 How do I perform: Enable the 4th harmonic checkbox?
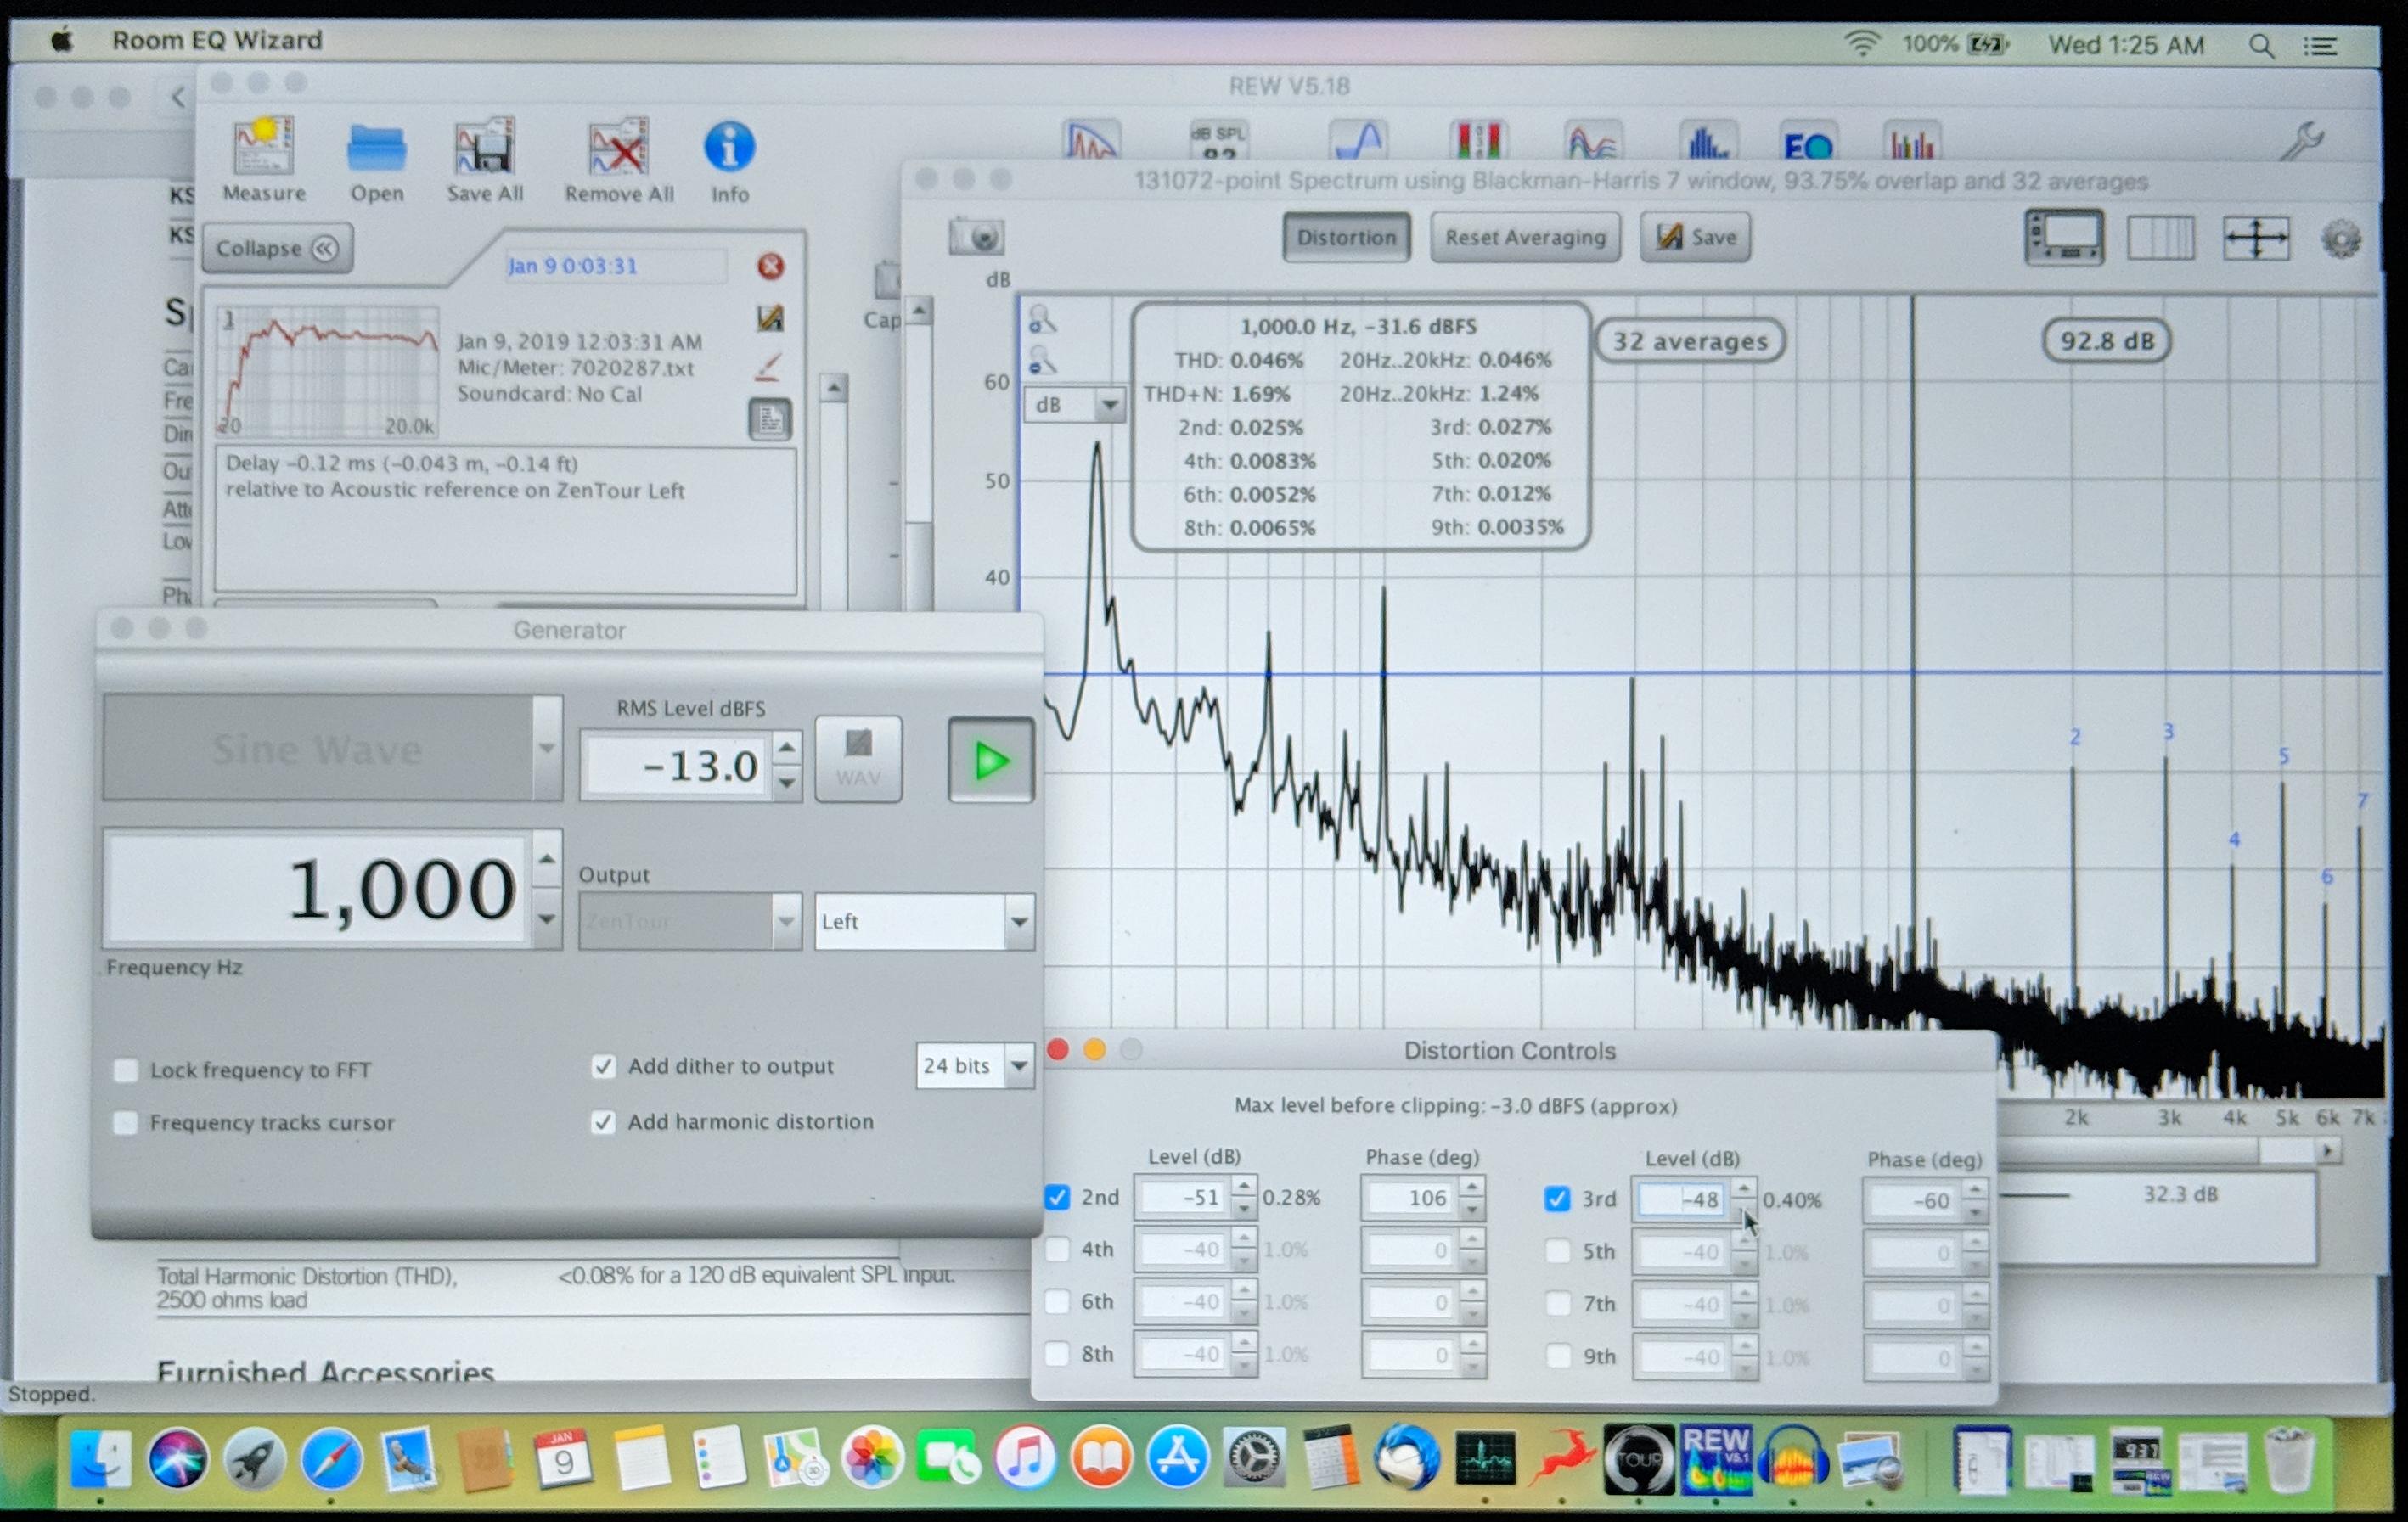coord(1057,1249)
